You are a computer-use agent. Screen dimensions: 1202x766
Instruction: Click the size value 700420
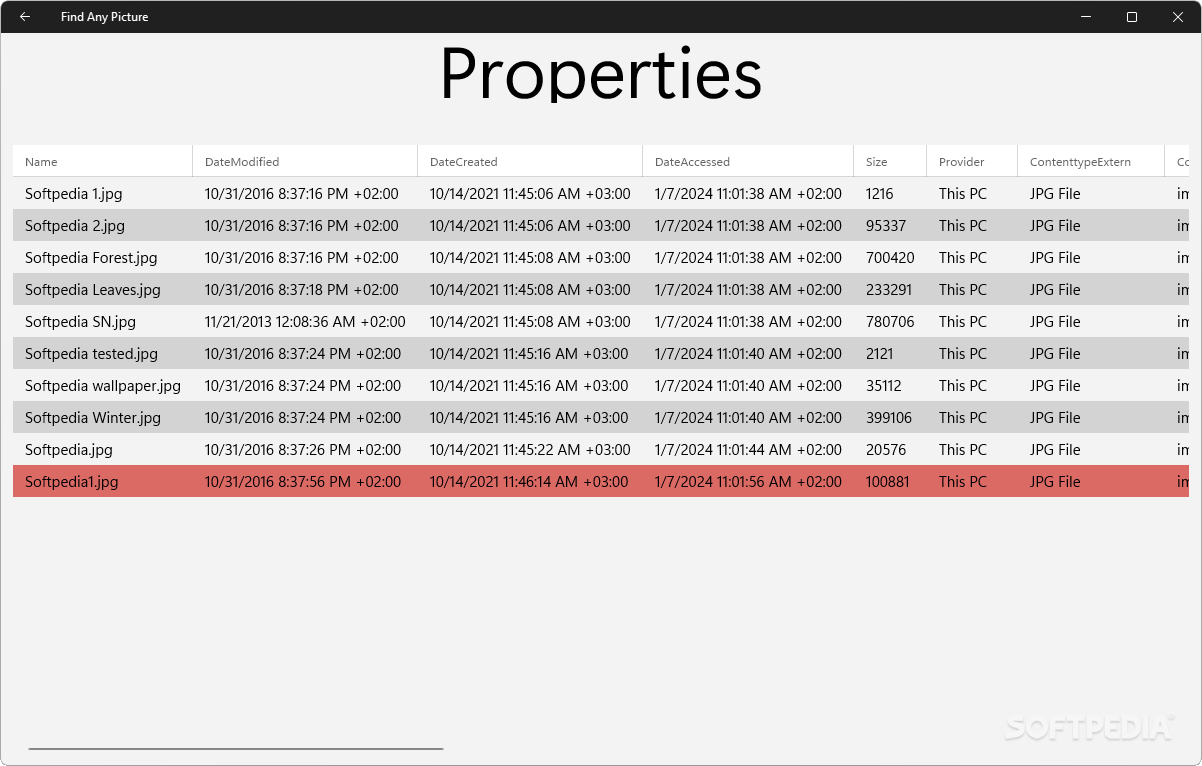[x=890, y=258]
